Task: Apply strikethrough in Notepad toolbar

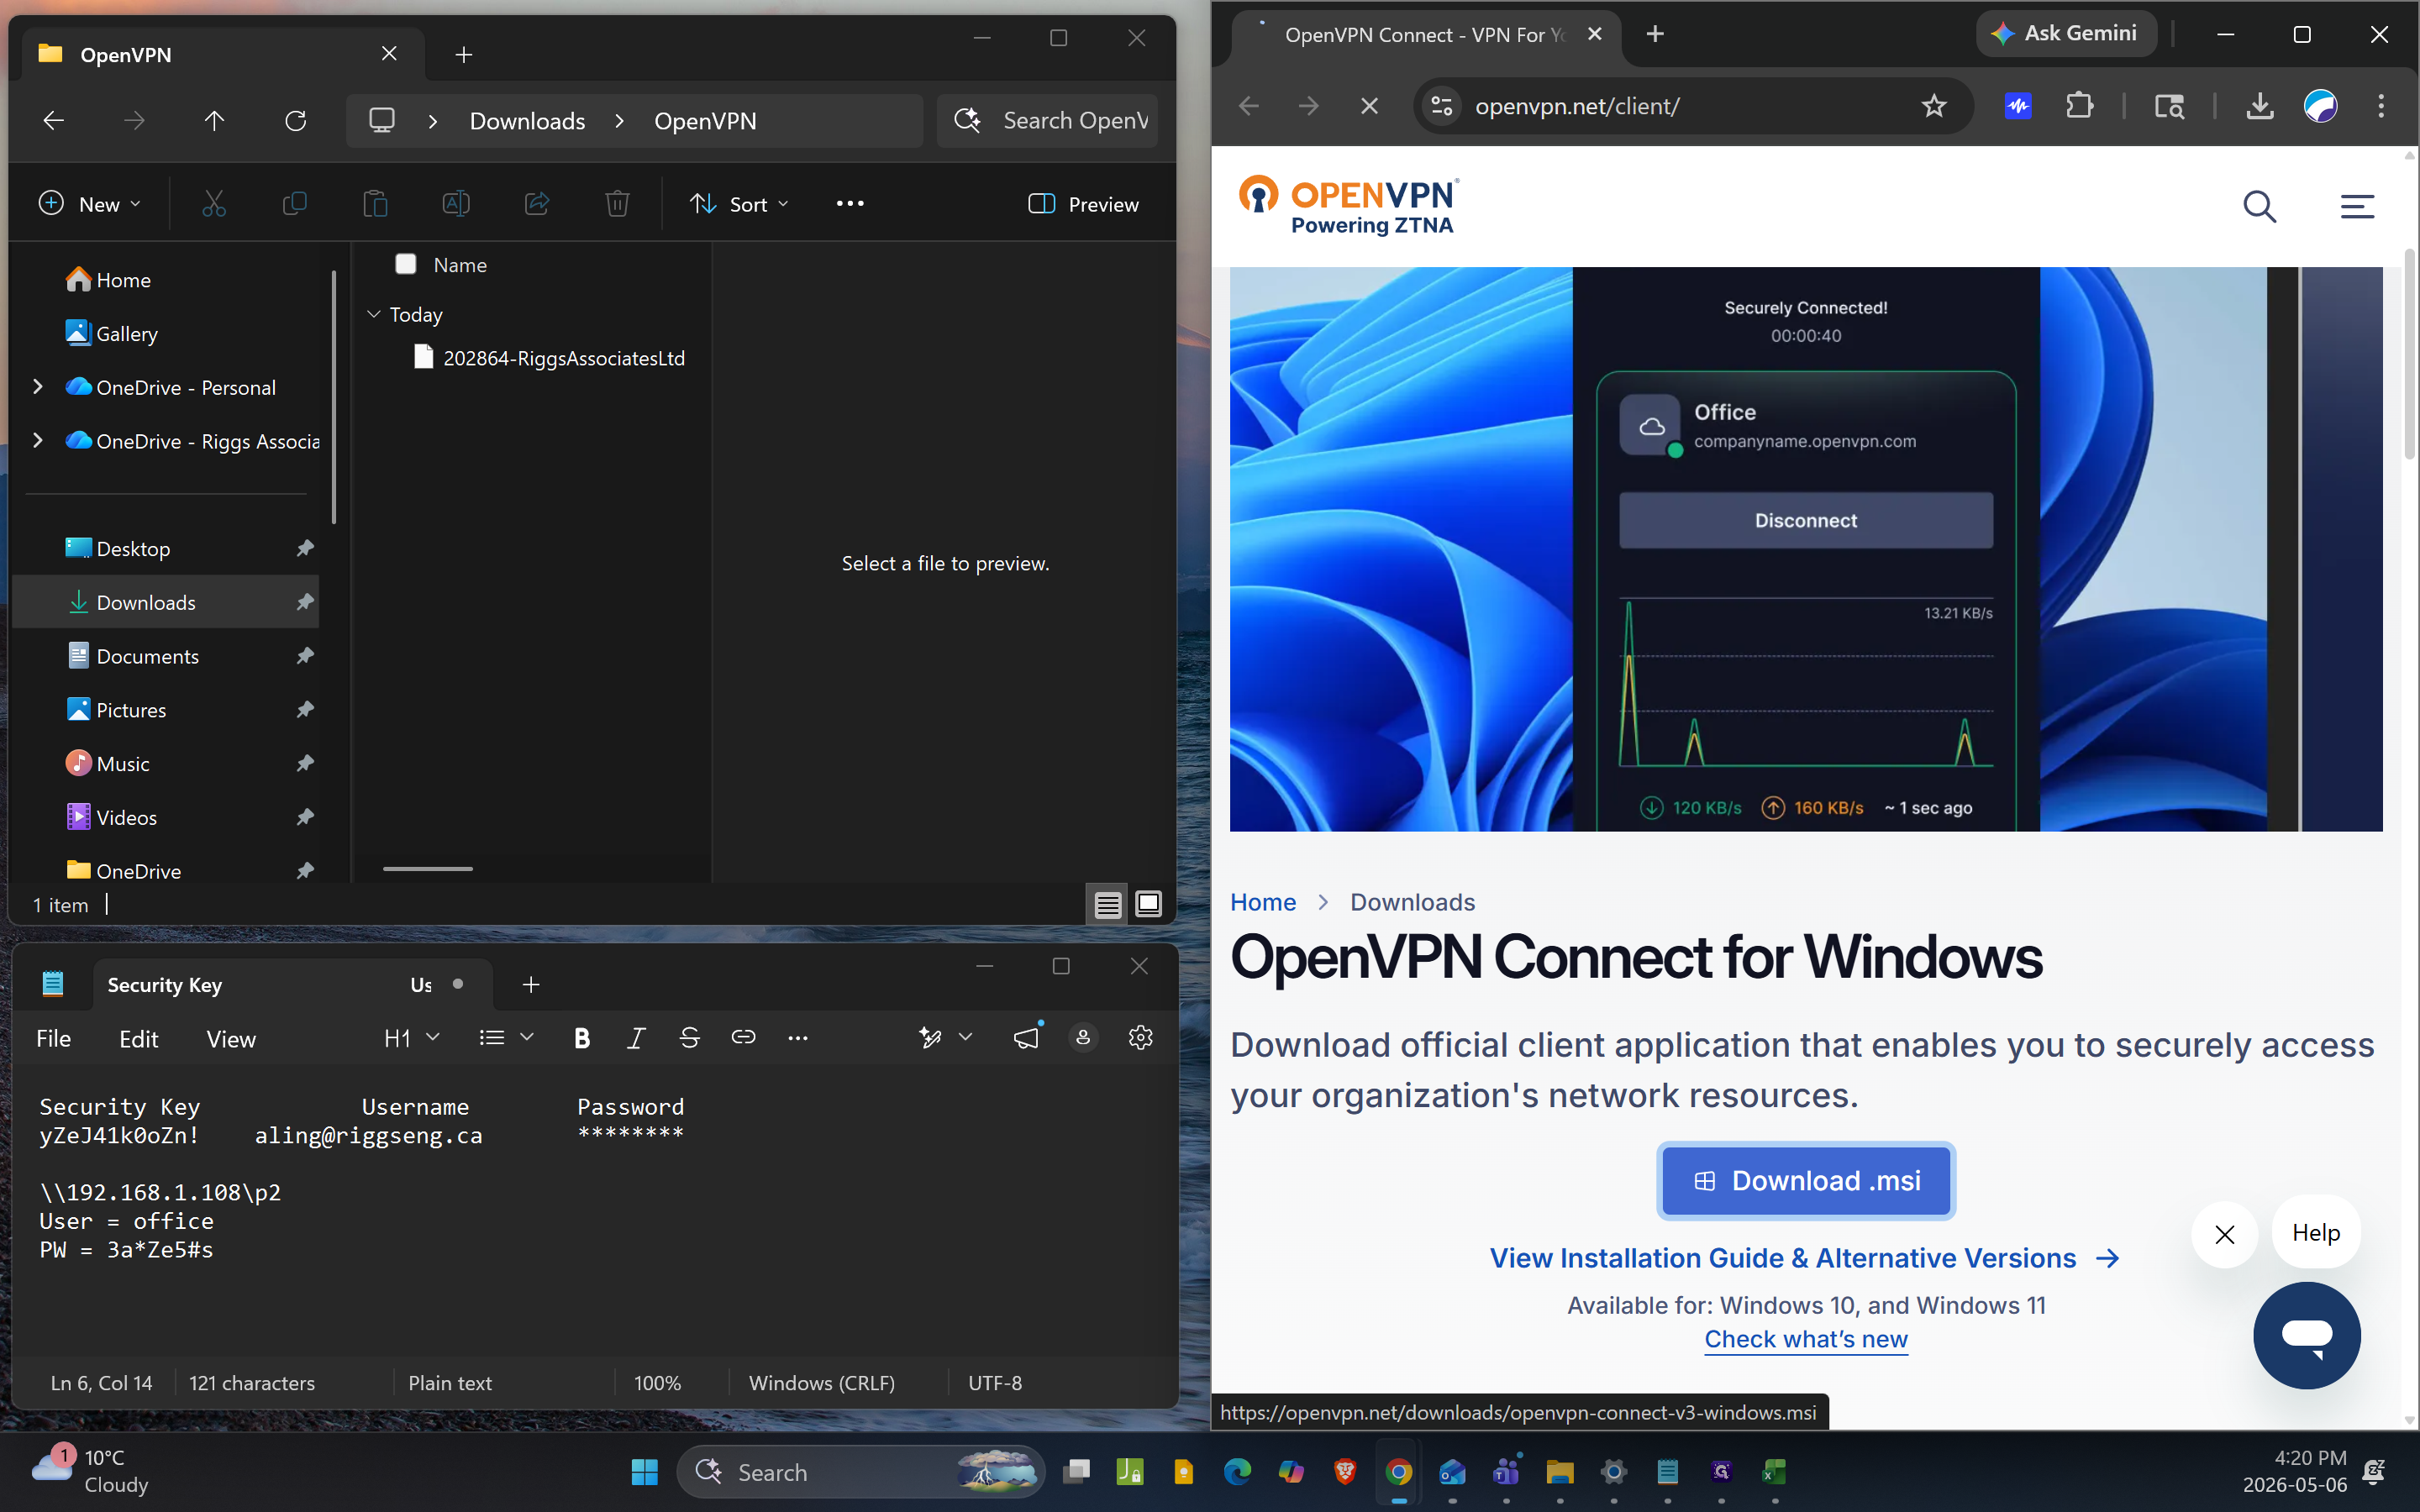Action: point(689,1038)
